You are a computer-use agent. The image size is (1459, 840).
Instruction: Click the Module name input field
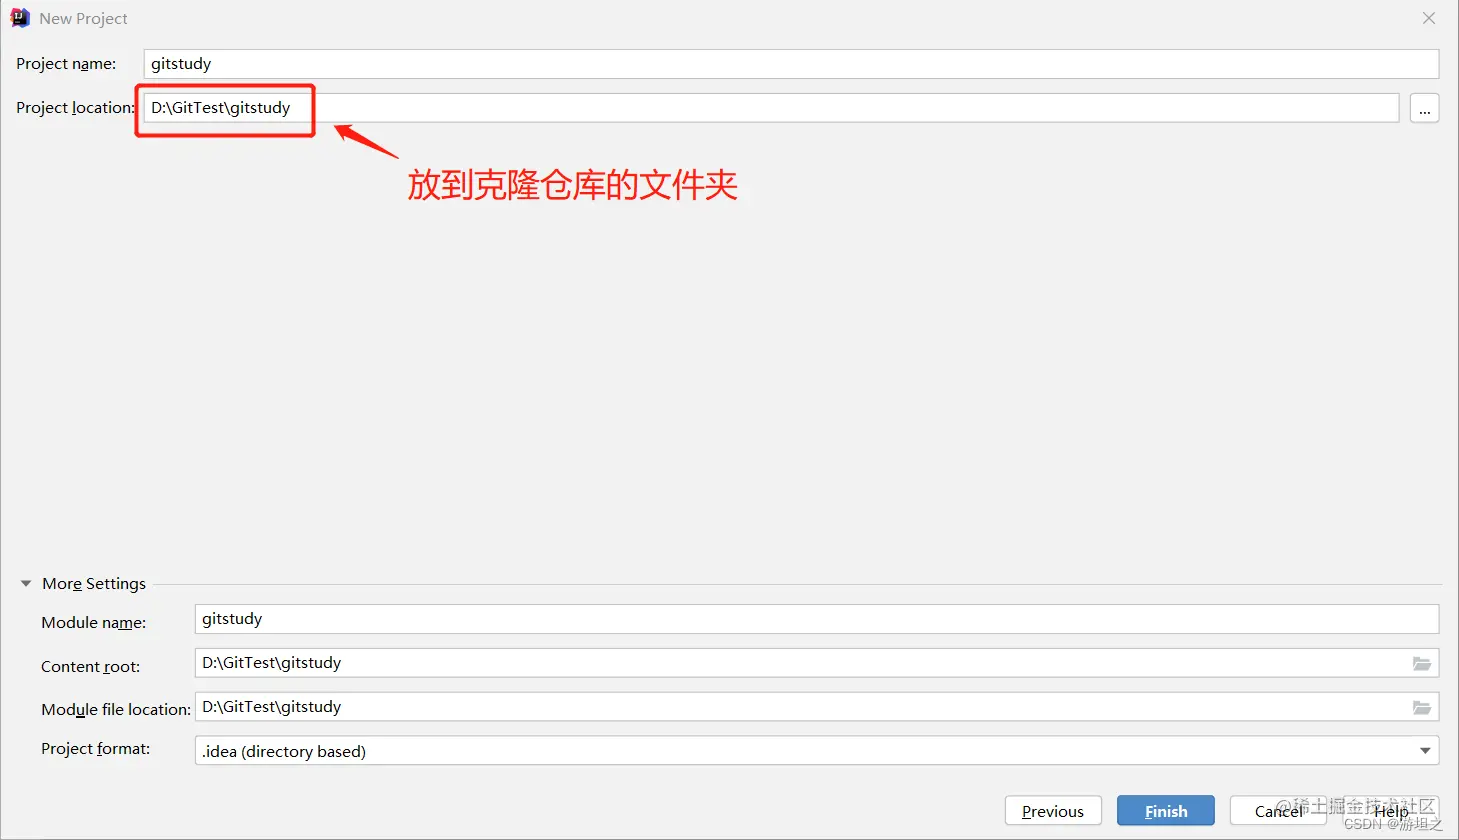coord(816,619)
